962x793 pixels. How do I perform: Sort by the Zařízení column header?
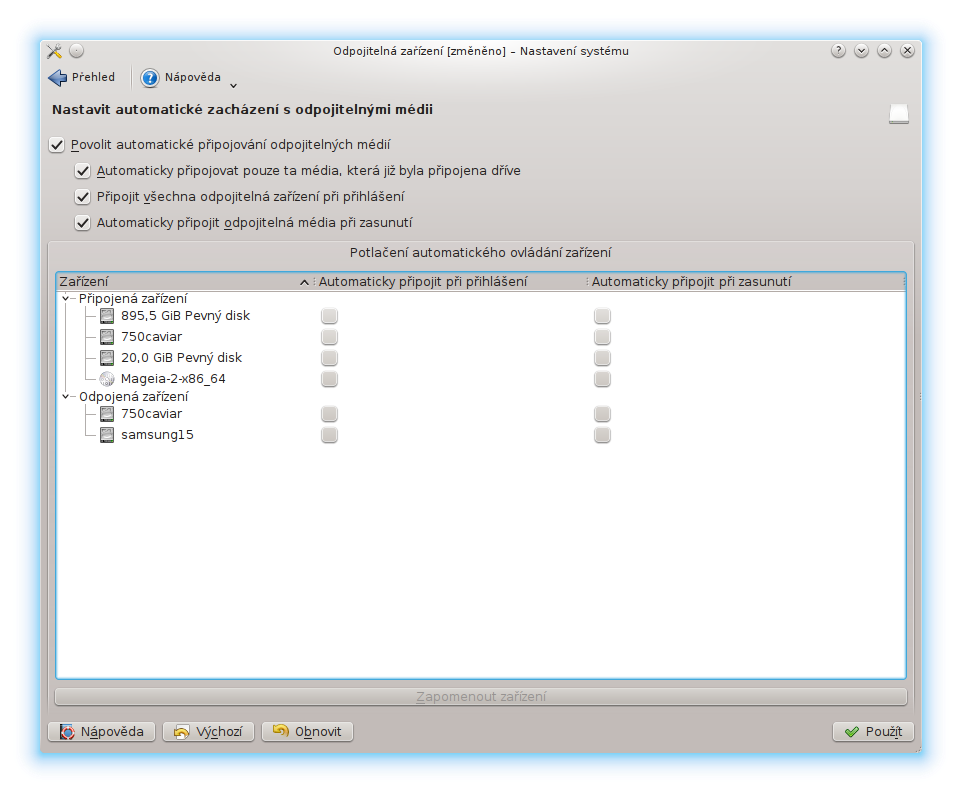(x=184, y=282)
